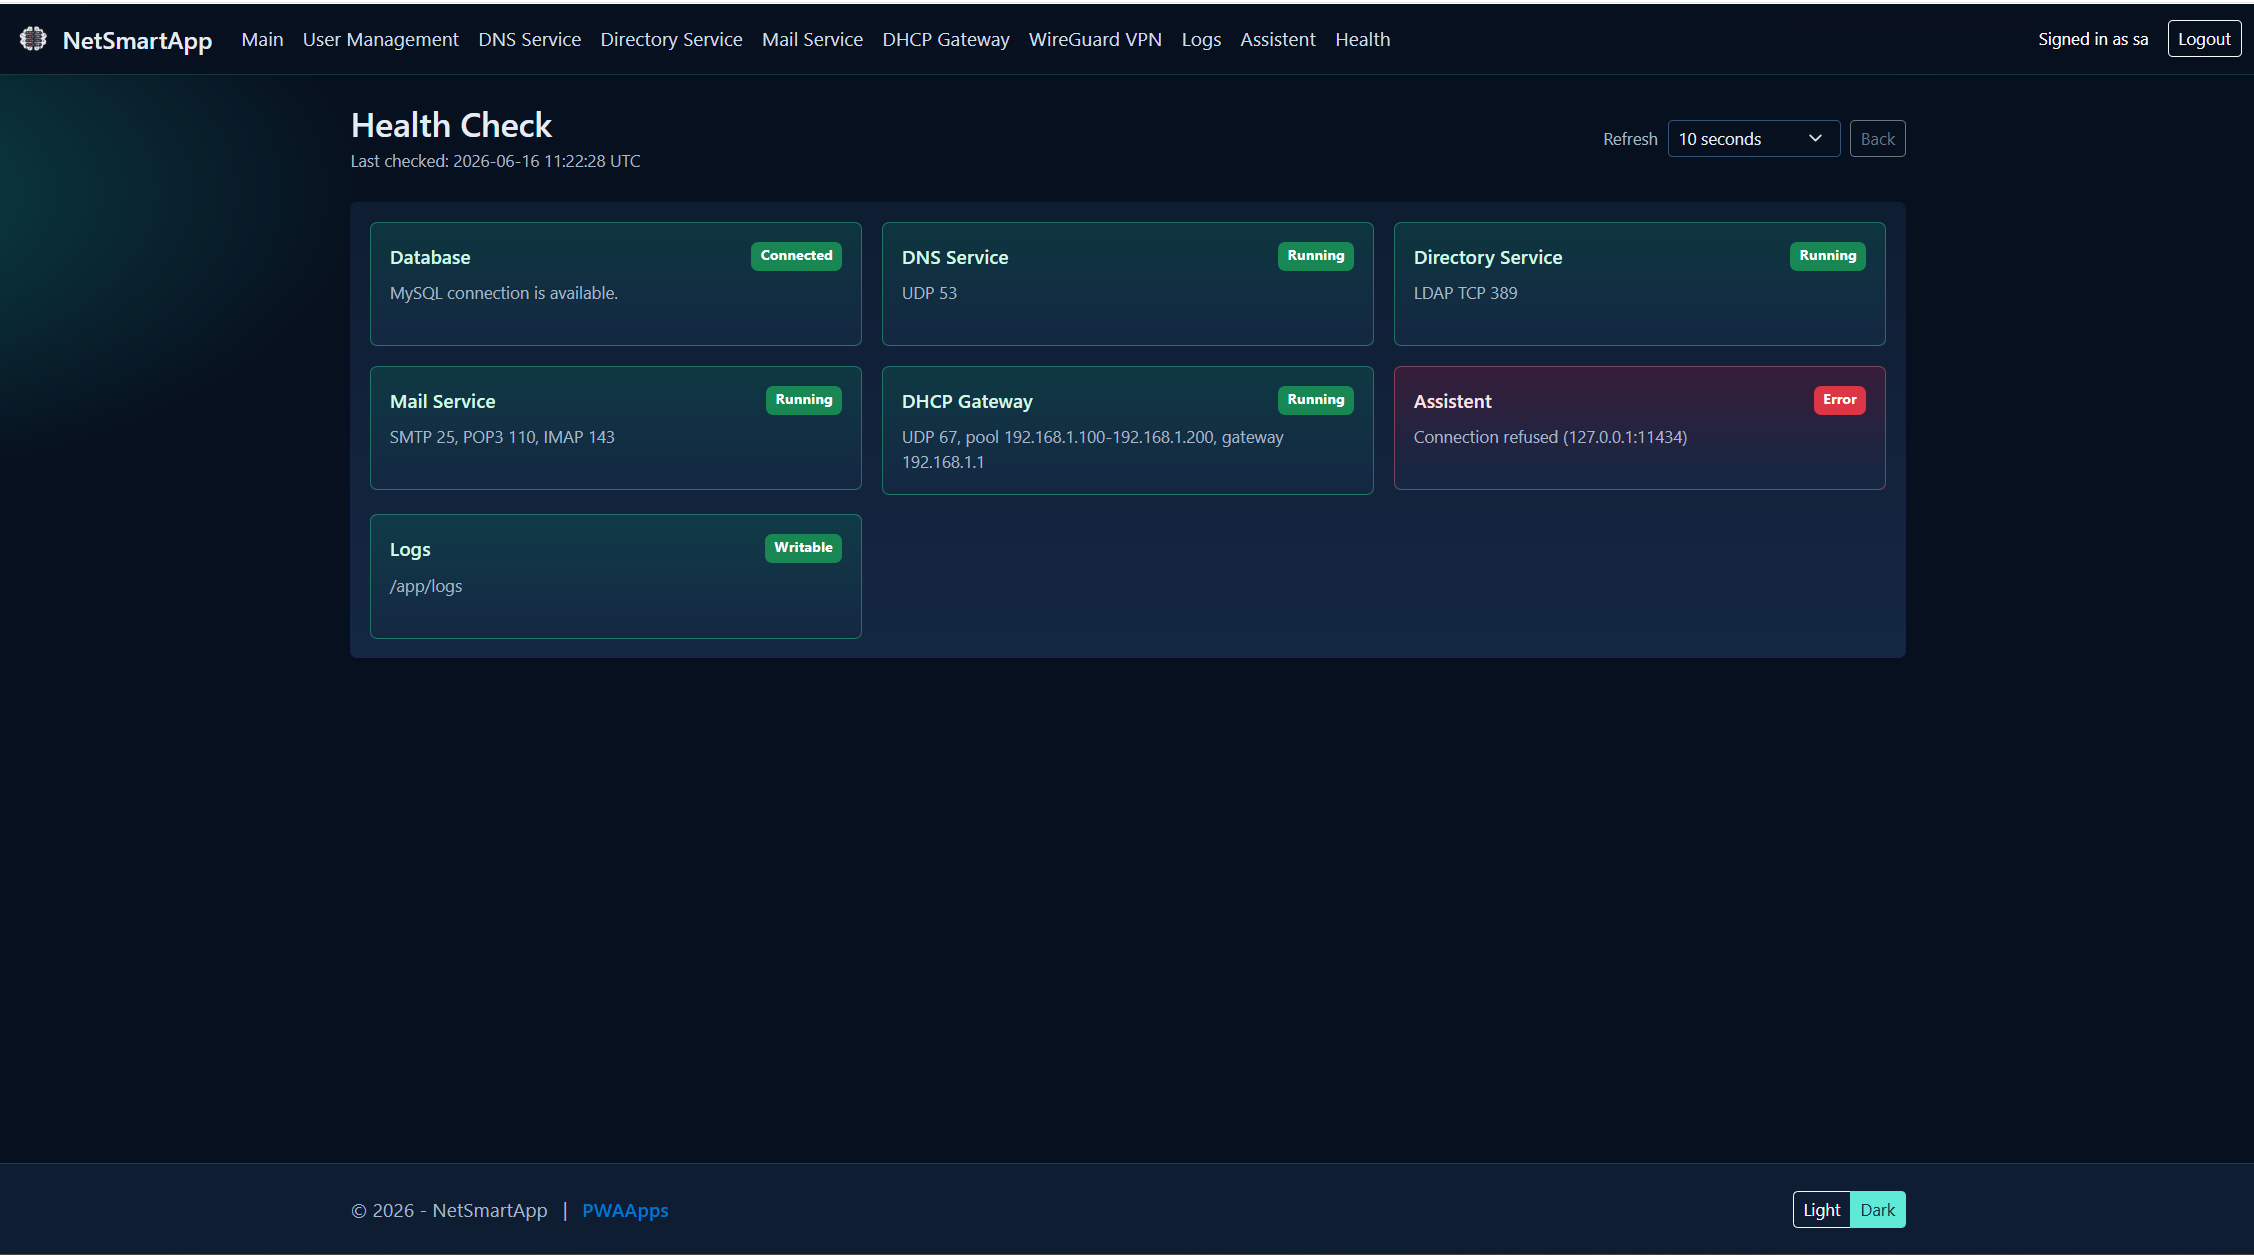Click "SMTP 25, POP3 110, IMAP 143" text
Screen dimensions: 2254x1255
tap(502, 437)
